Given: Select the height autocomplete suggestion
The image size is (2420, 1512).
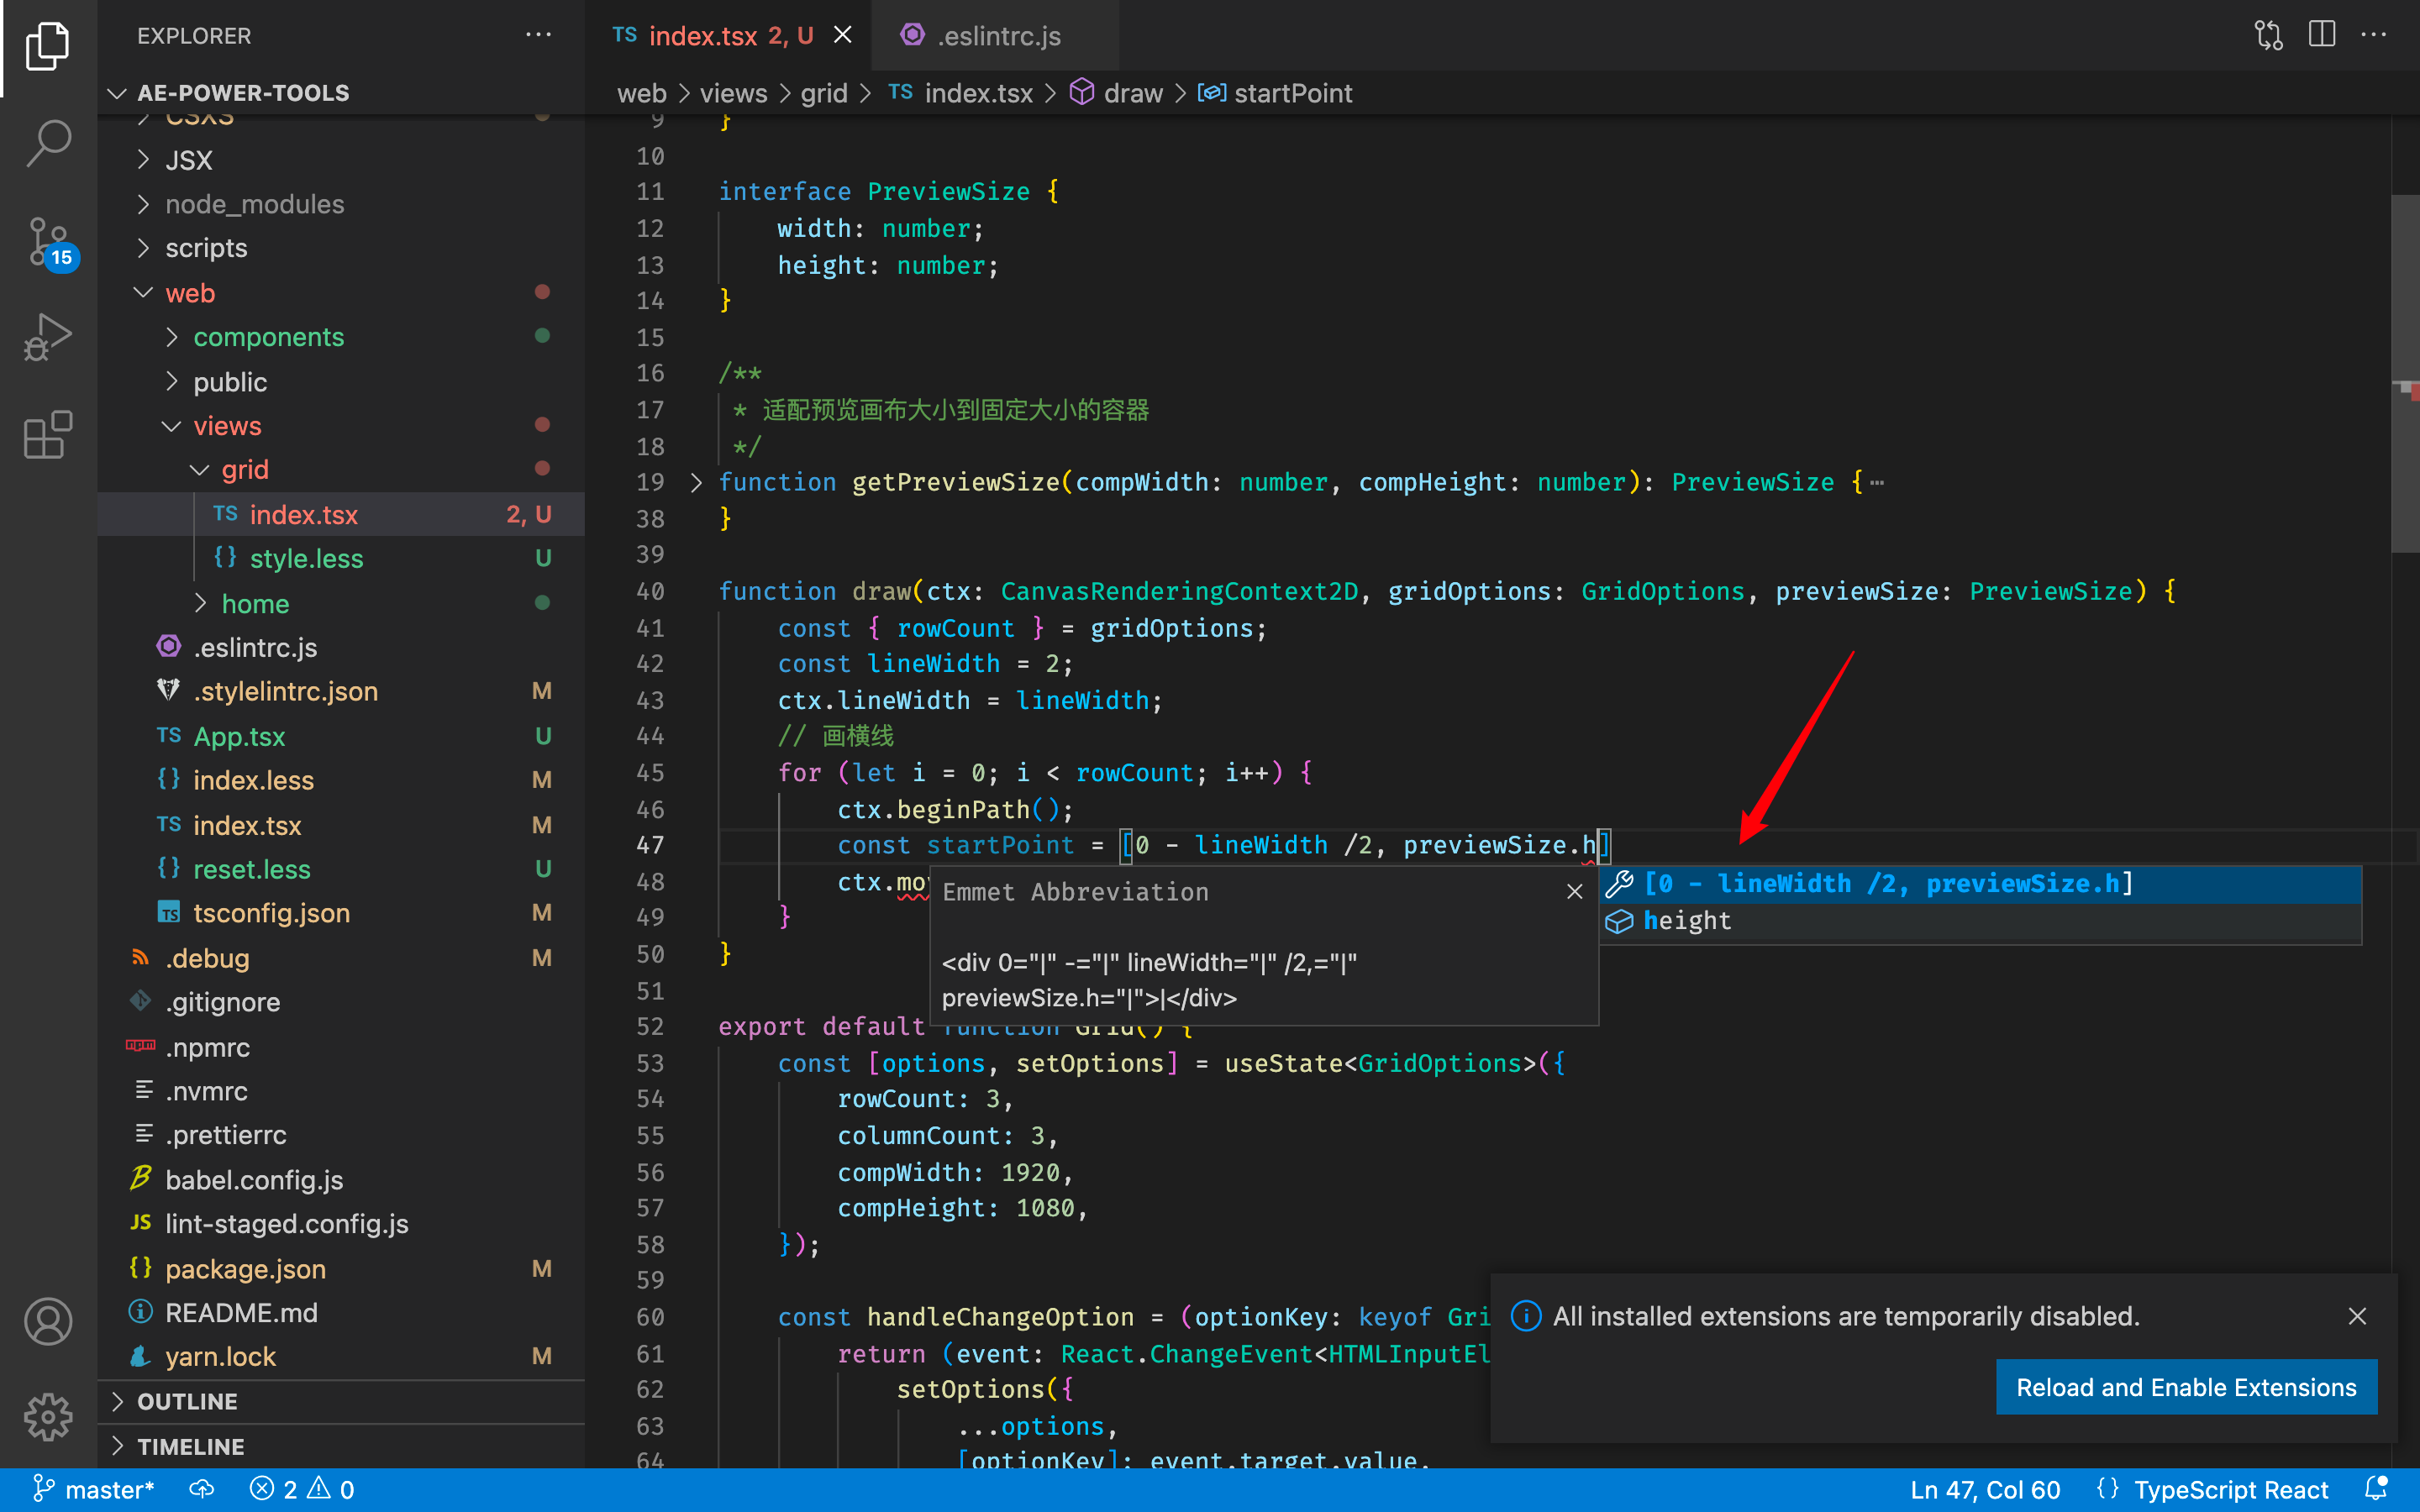Looking at the screenshot, I should [x=1687, y=920].
